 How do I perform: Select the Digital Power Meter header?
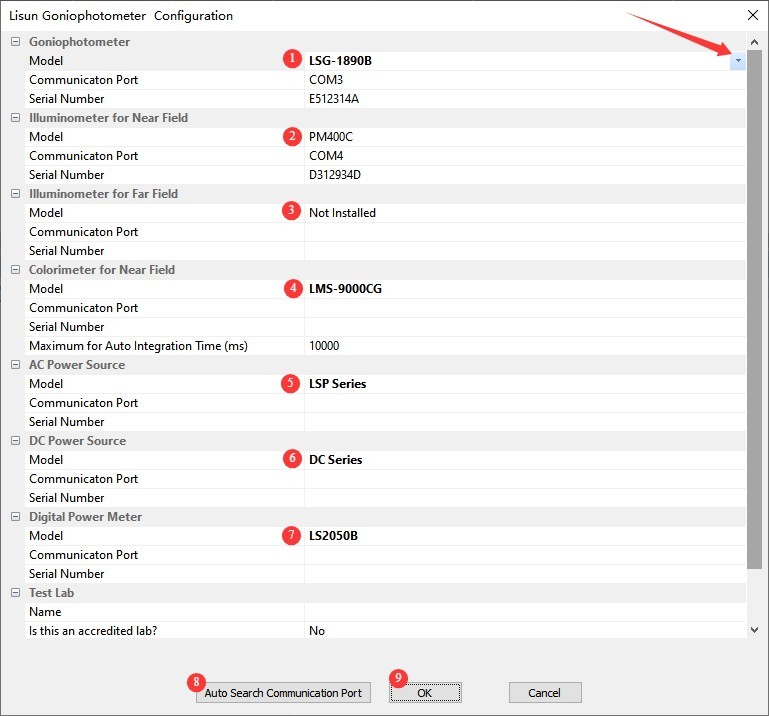pyautogui.click(x=85, y=517)
